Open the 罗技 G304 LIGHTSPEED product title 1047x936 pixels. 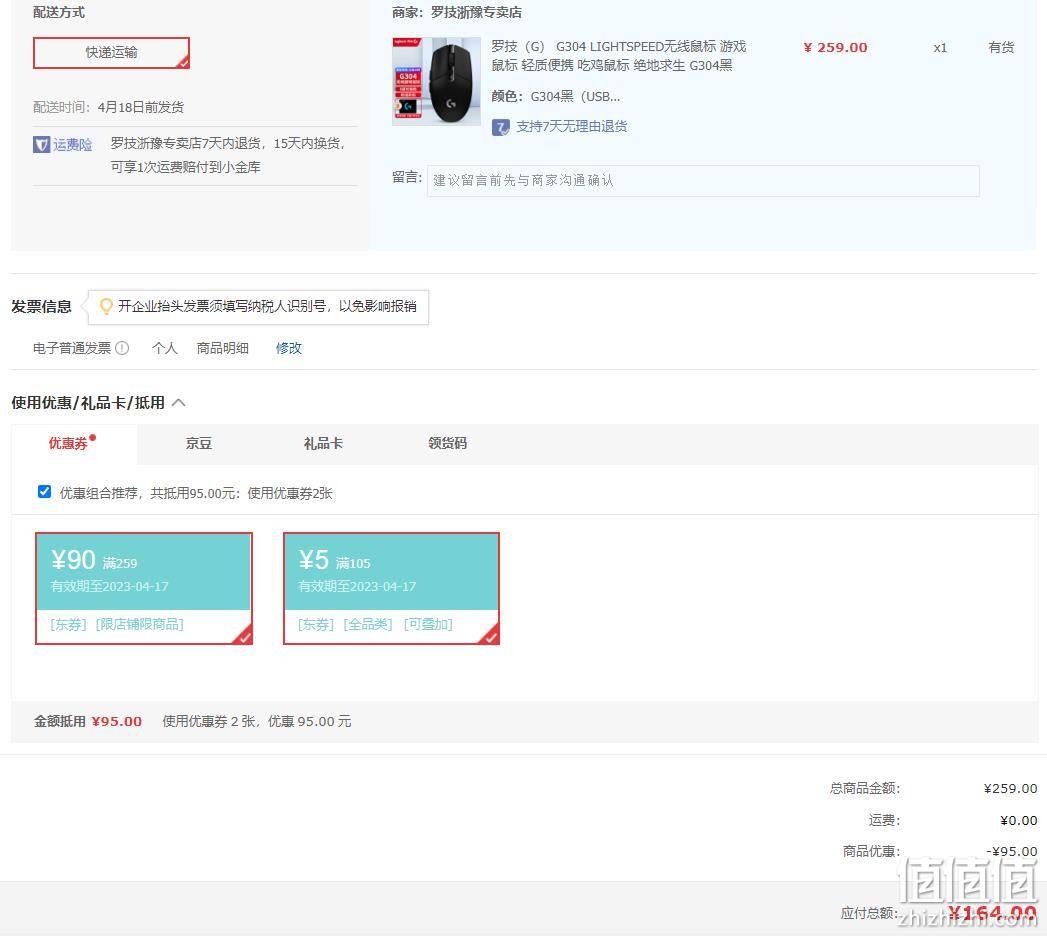click(x=618, y=55)
